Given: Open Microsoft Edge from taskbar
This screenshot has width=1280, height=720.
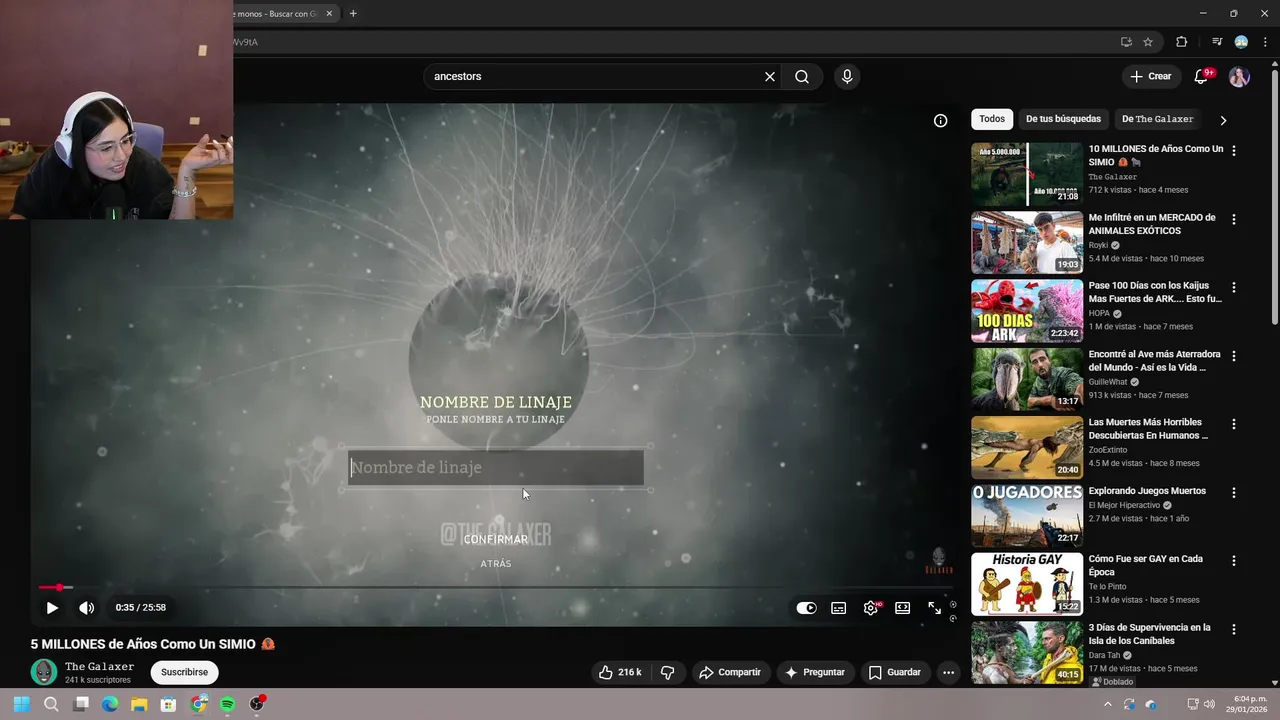Looking at the screenshot, I should click(110, 704).
